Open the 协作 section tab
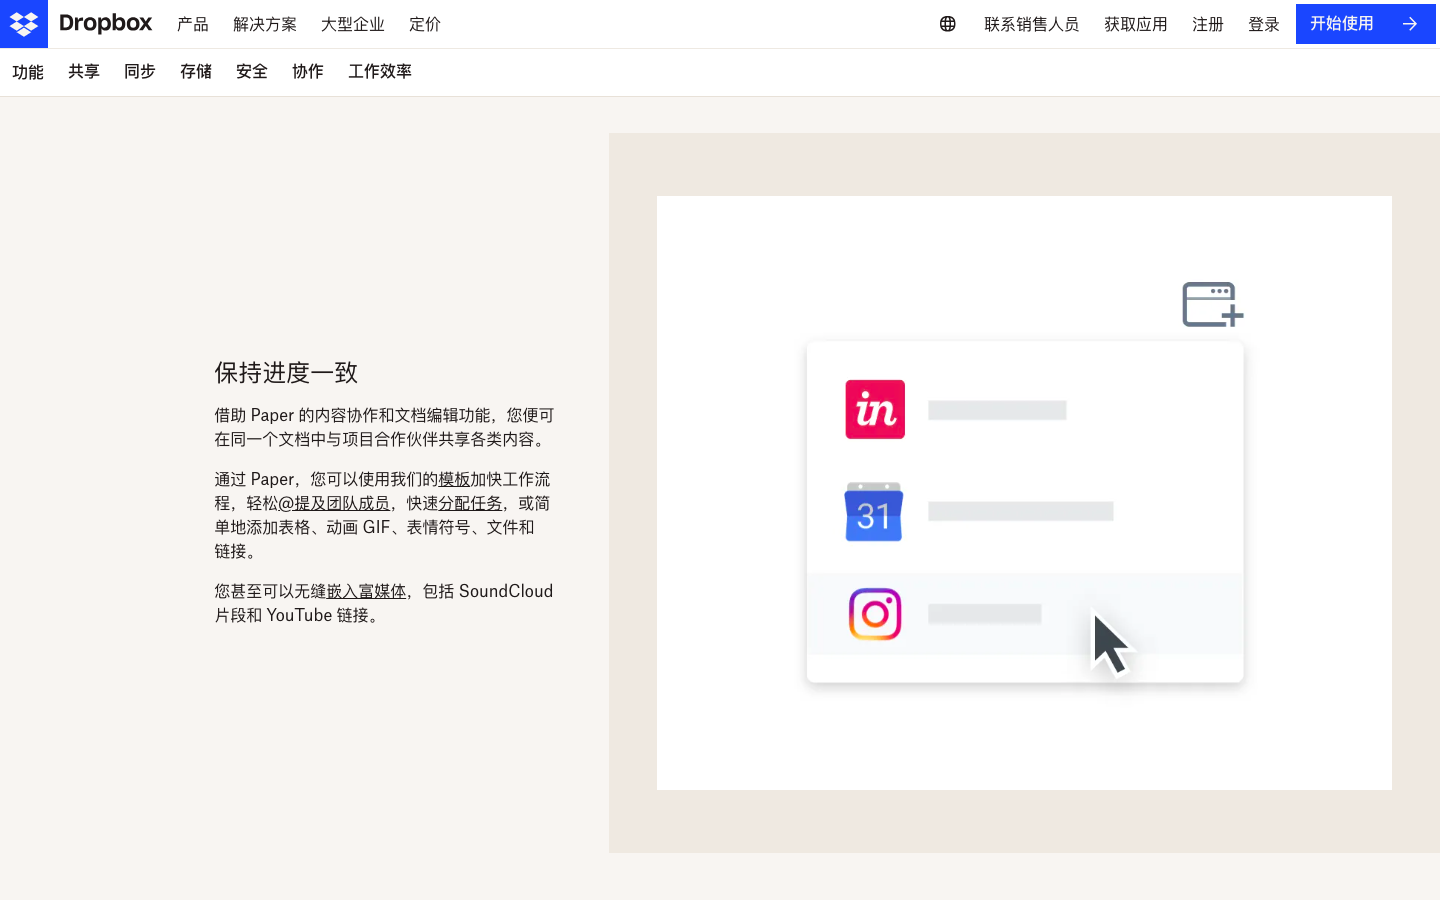This screenshot has height=900, width=1440. click(307, 71)
